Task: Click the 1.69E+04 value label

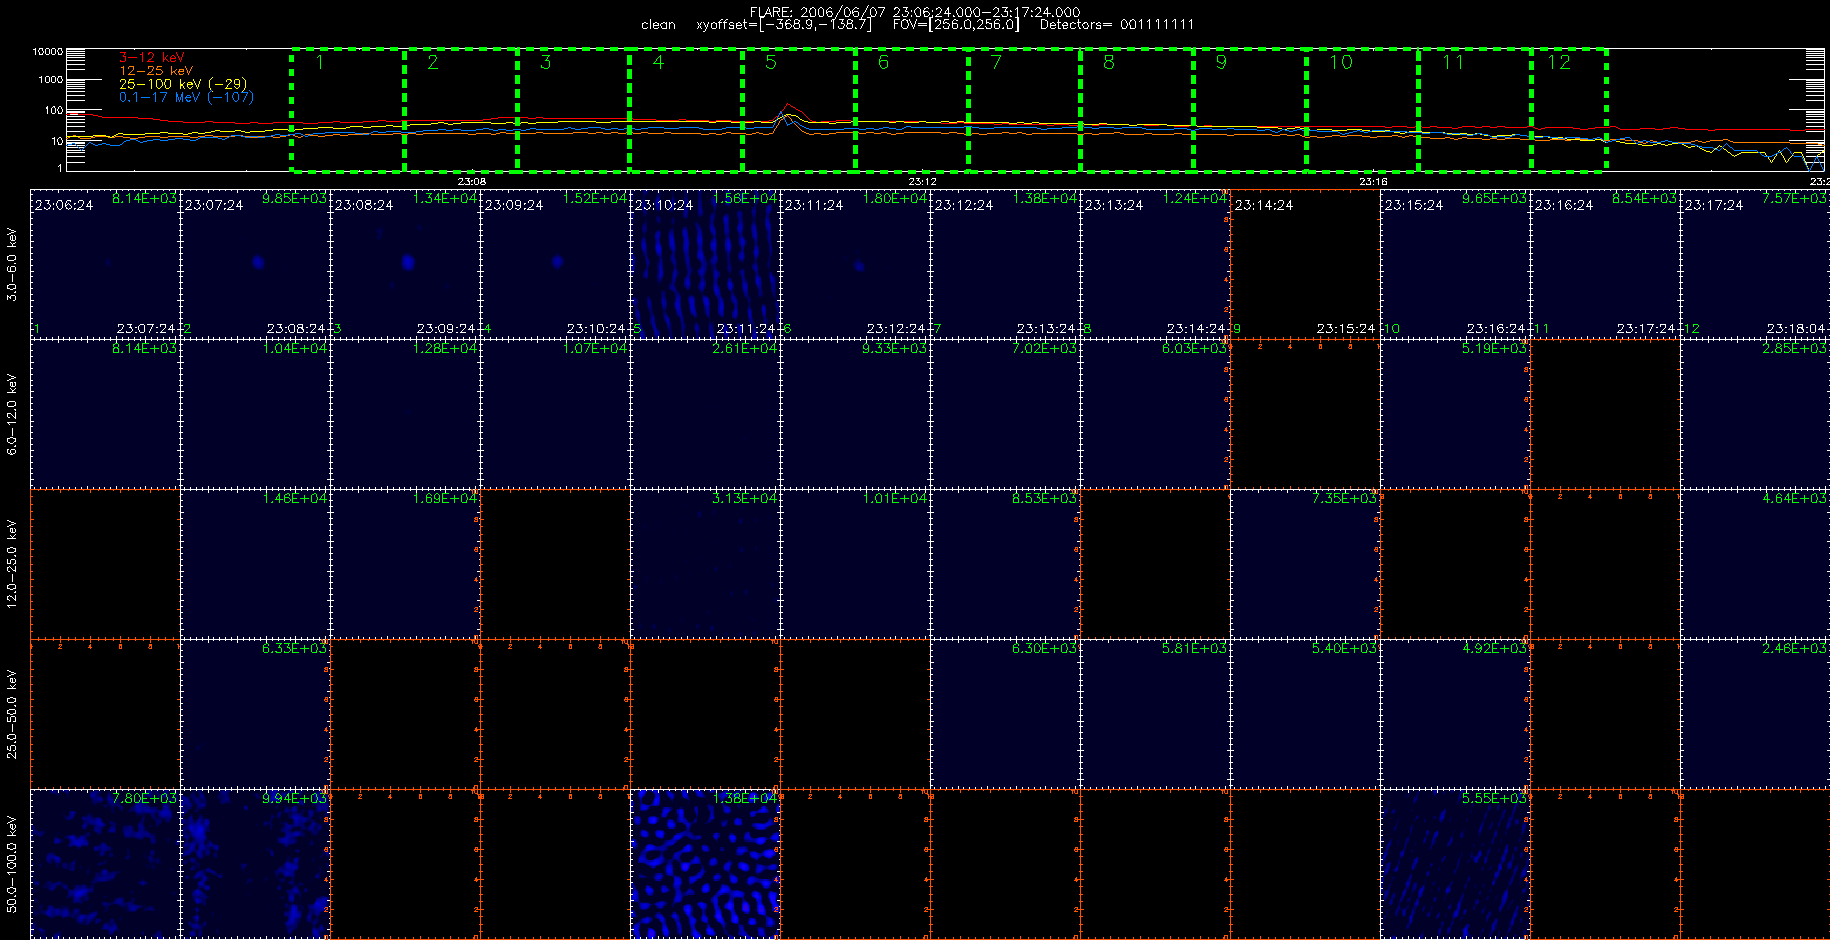Action: coord(444,498)
